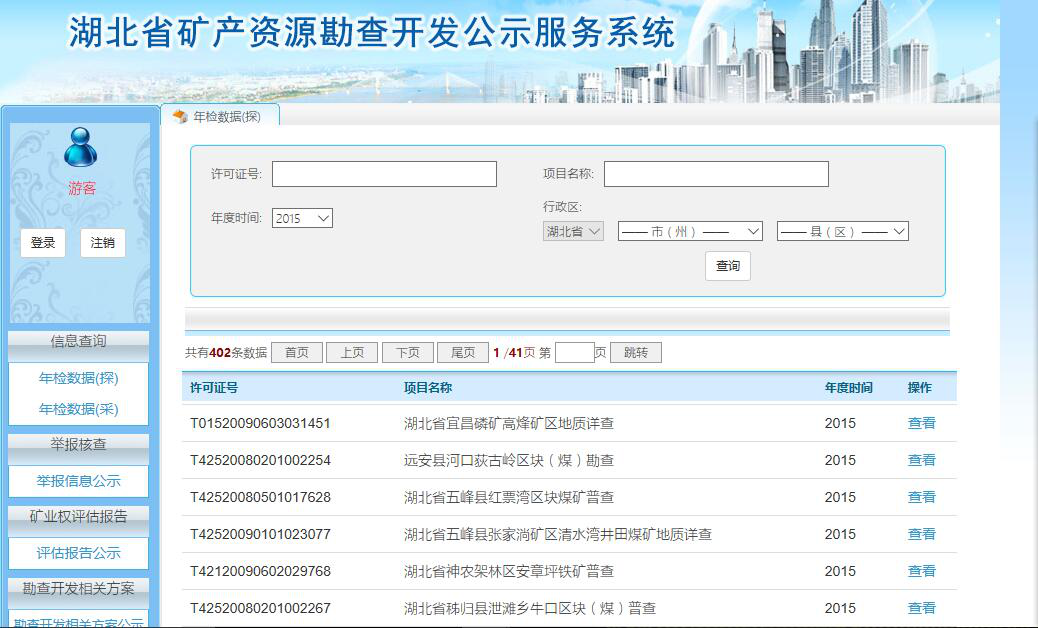The image size is (1038, 628).
Task: Click the guest user avatar icon
Action: coord(81,147)
